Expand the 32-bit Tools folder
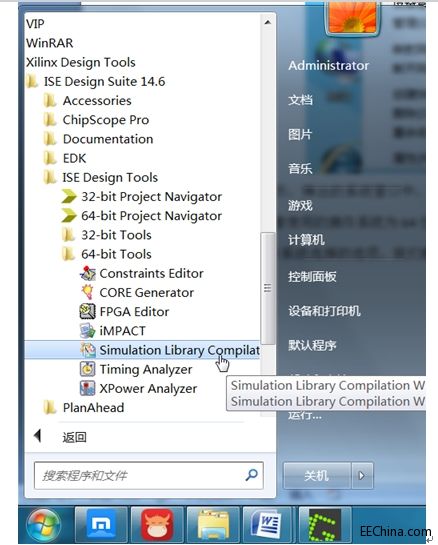Viewport: 438px width, 545px height. click(x=107, y=235)
